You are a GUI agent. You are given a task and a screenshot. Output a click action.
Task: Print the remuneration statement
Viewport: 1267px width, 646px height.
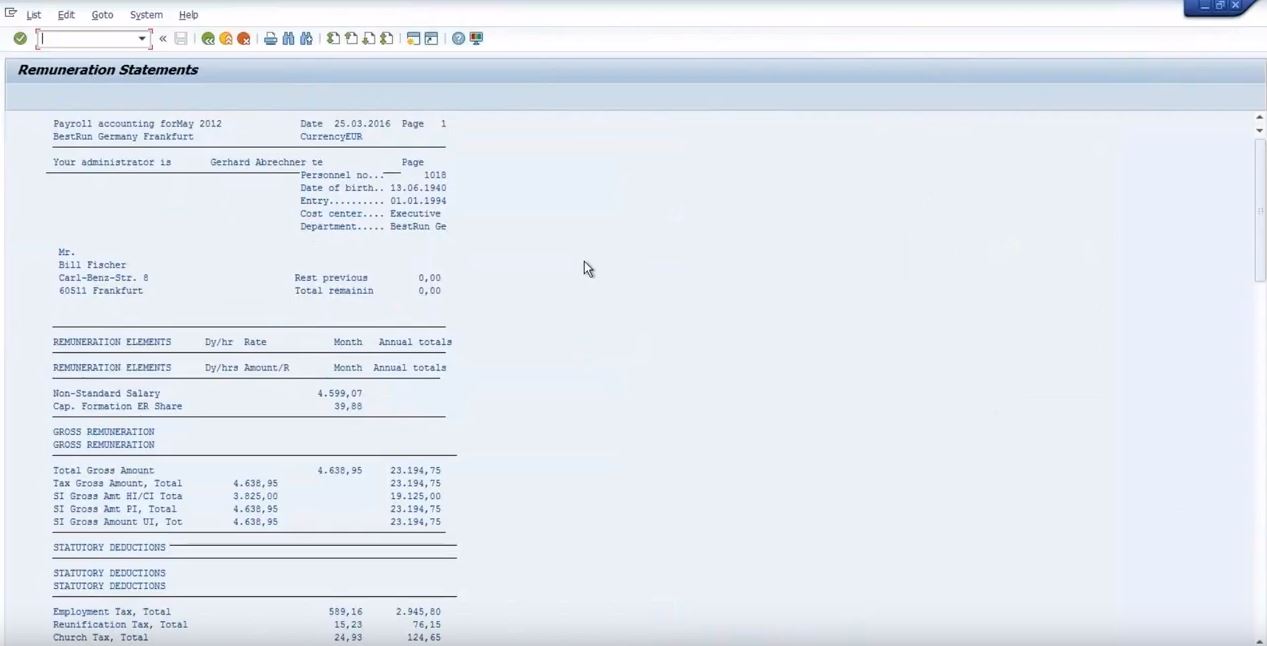(x=270, y=39)
